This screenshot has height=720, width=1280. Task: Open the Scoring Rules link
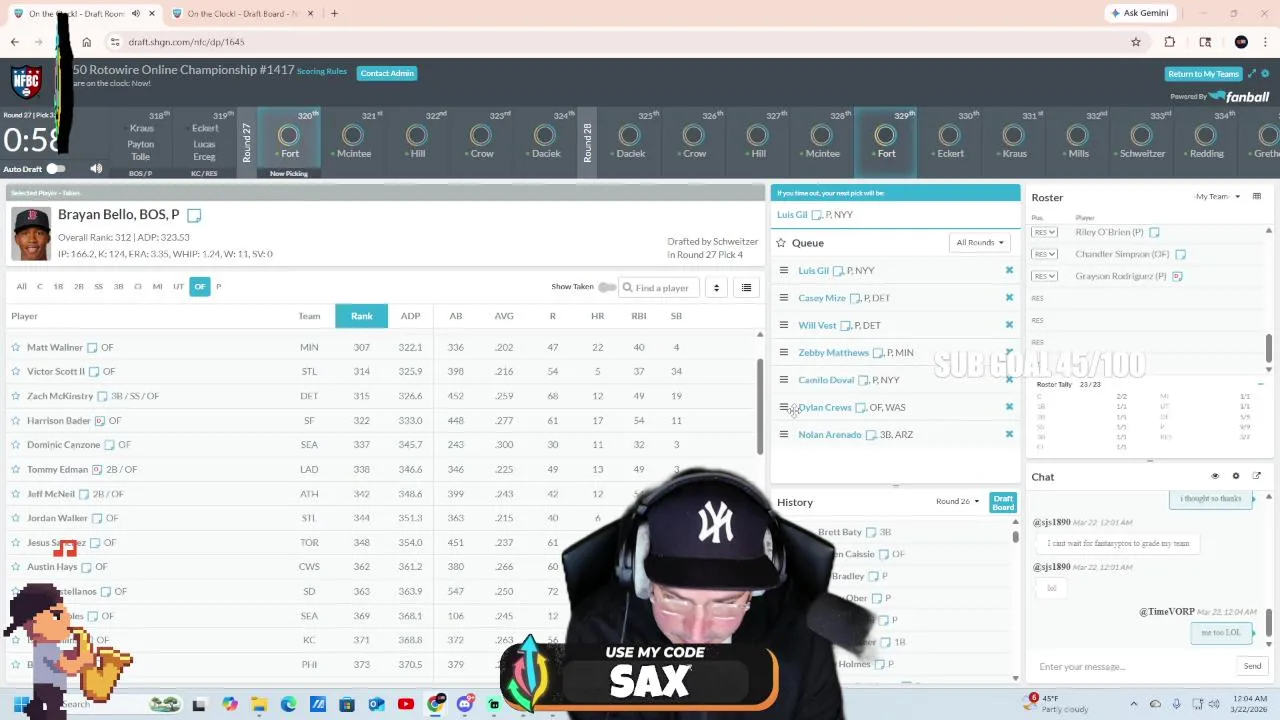(322, 71)
